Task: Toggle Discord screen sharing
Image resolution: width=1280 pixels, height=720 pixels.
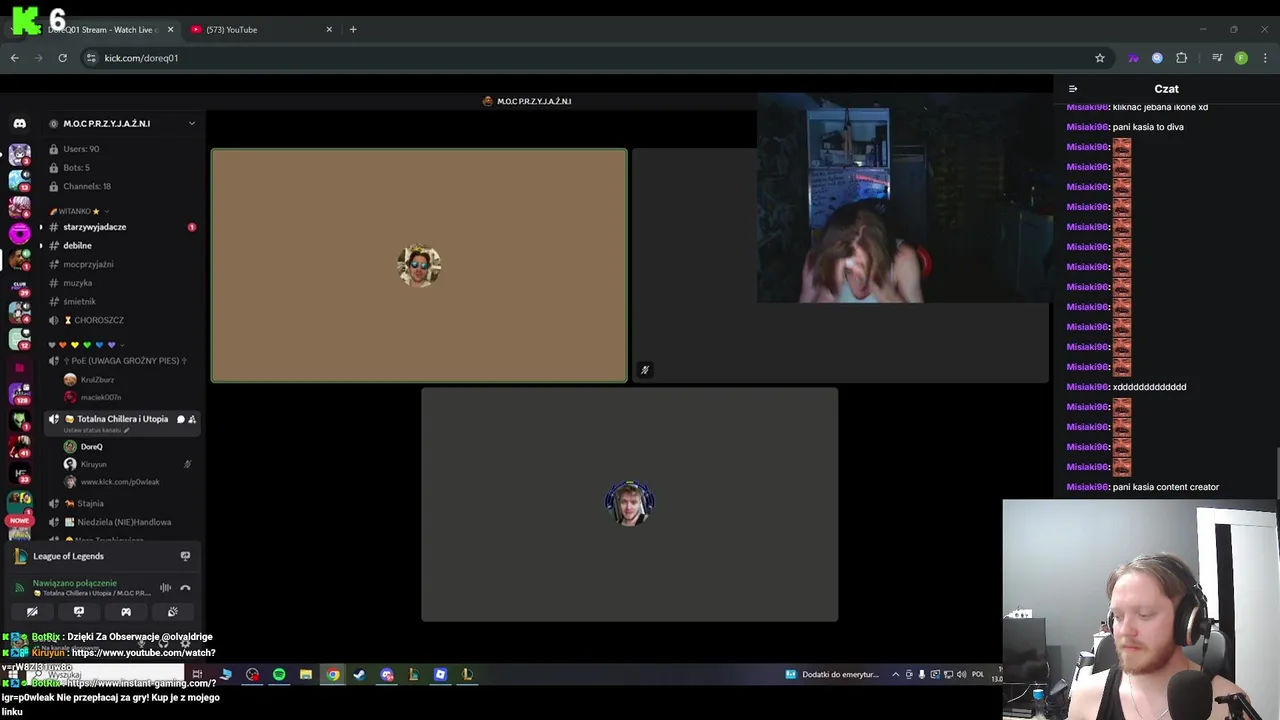Action: coord(79,612)
